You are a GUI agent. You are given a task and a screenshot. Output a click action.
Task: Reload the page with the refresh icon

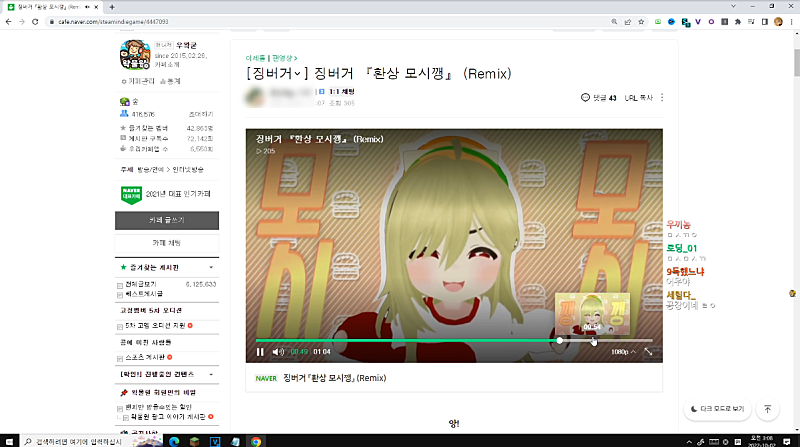(35, 22)
